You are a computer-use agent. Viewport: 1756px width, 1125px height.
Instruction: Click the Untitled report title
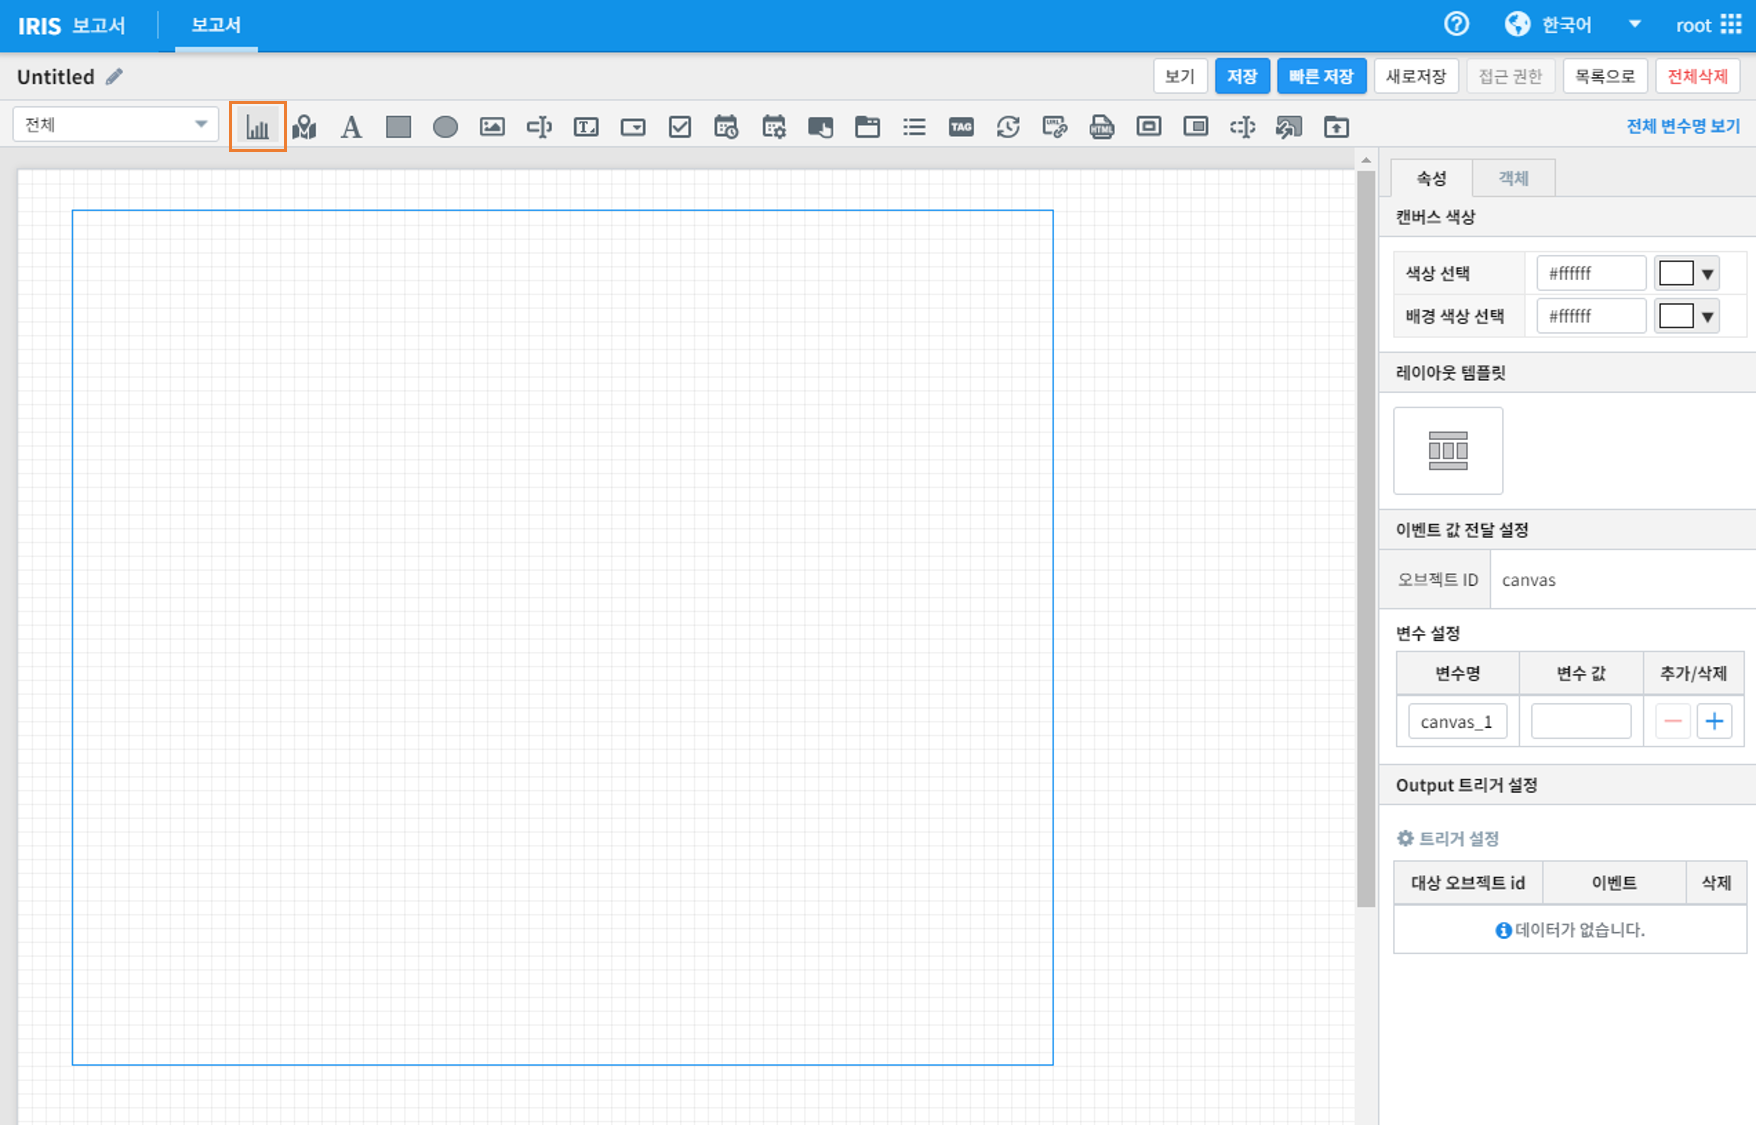56,77
